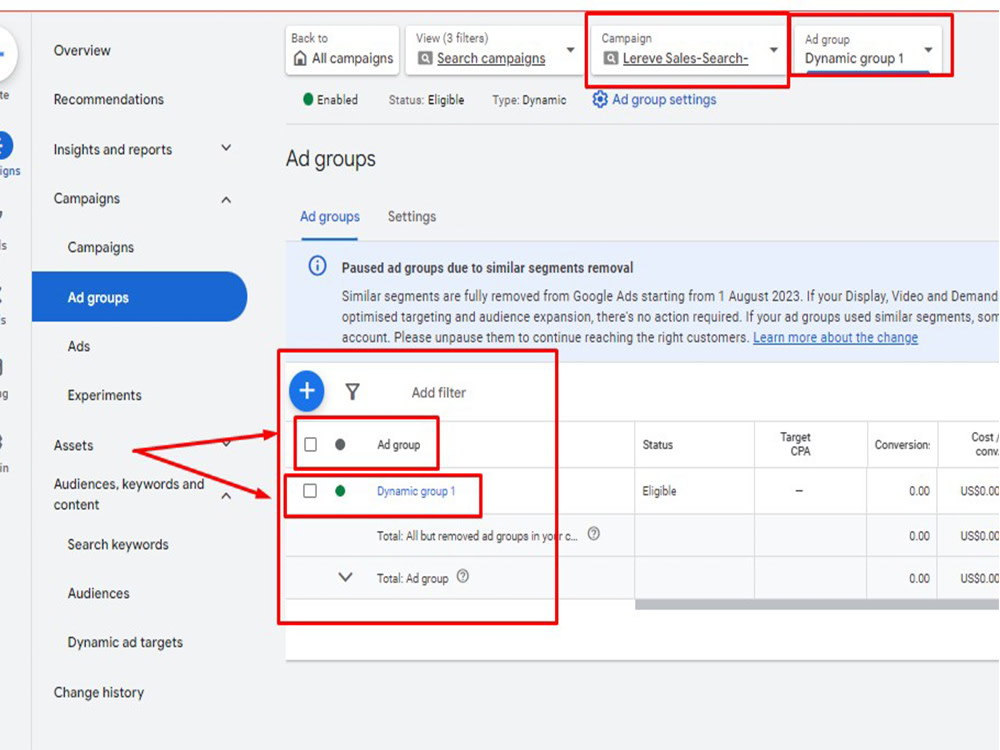Open the Dynamic group 1 link in table

[416, 491]
